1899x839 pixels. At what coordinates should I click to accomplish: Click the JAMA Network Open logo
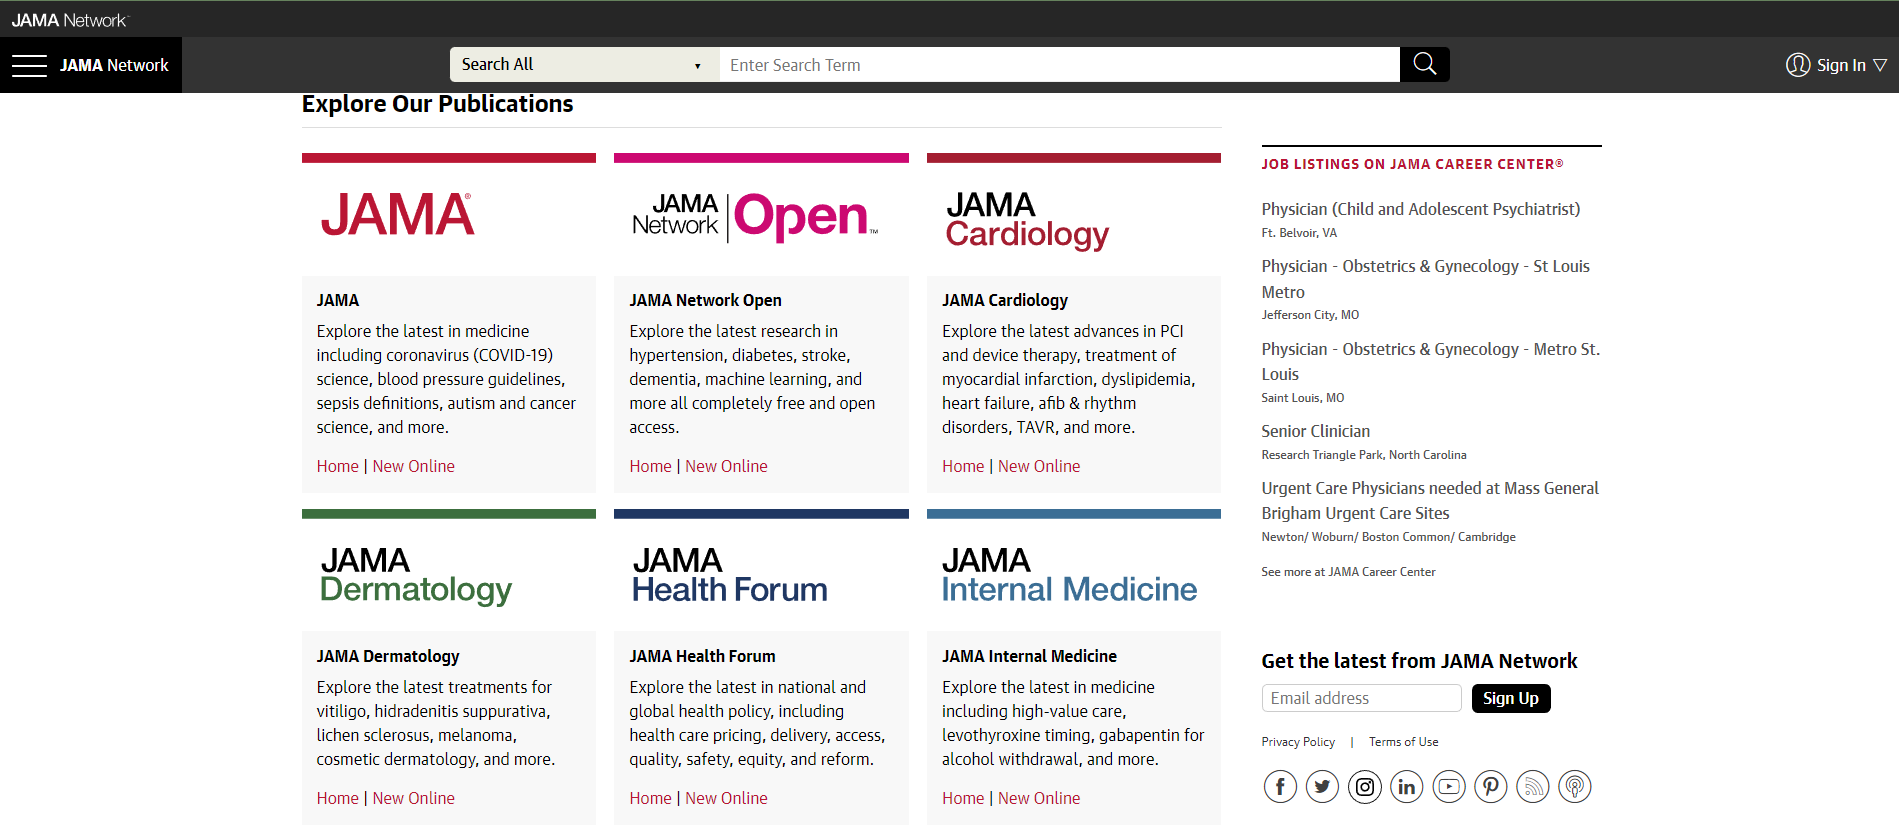(755, 217)
